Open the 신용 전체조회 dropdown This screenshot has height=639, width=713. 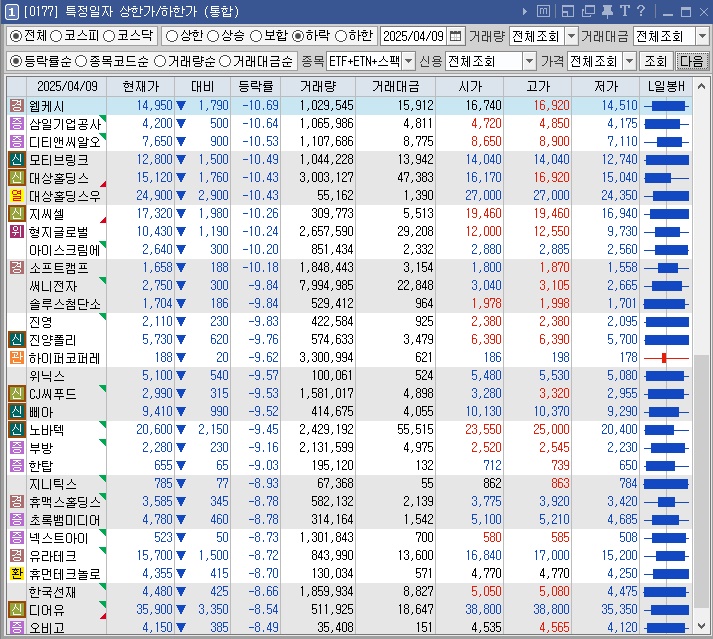(529, 61)
